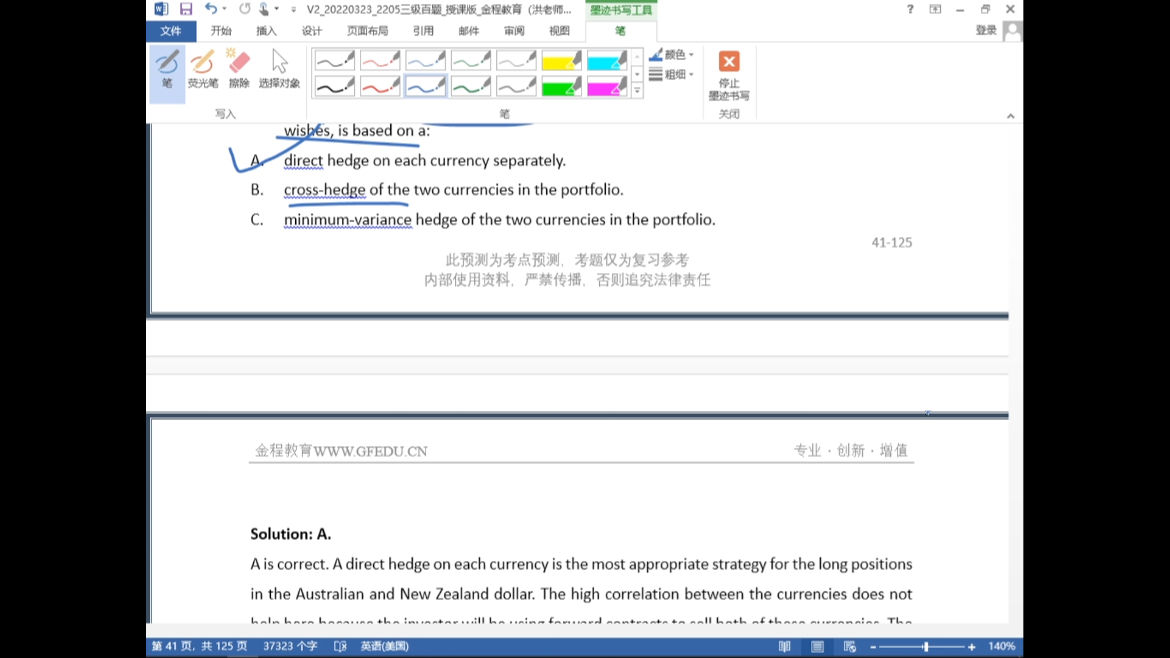The height and width of the screenshot is (658, 1170).
Task: Click the 英语(美国) language button in status bar
Action: click(384, 647)
